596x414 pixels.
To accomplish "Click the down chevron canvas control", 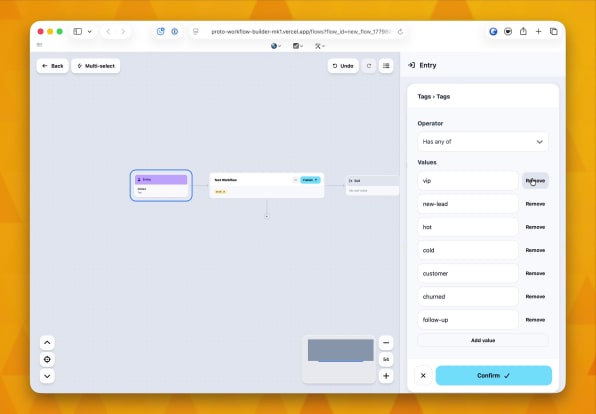I will (47, 376).
